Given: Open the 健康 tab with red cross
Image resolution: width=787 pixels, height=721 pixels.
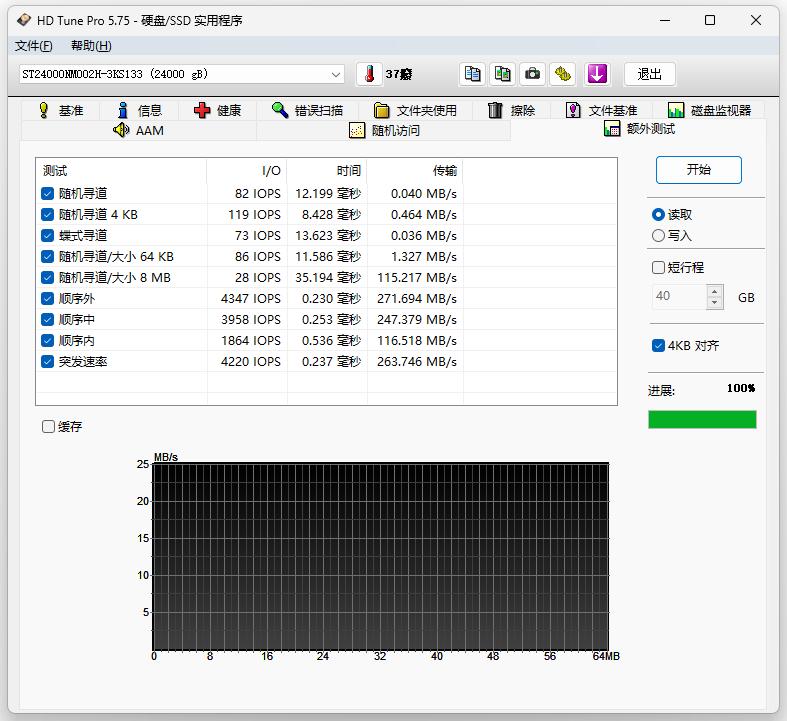Looking at the screenshot, I should (217, 110).
